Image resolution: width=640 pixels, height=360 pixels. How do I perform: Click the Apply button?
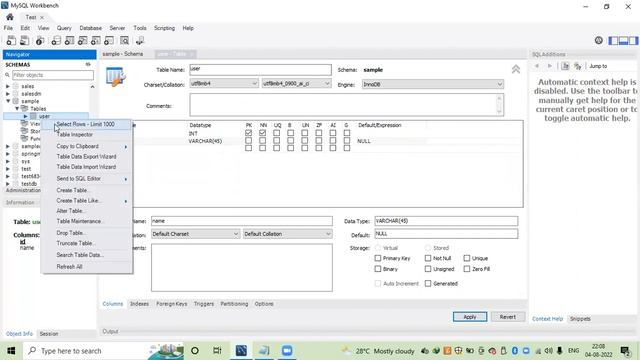[470, 317]
